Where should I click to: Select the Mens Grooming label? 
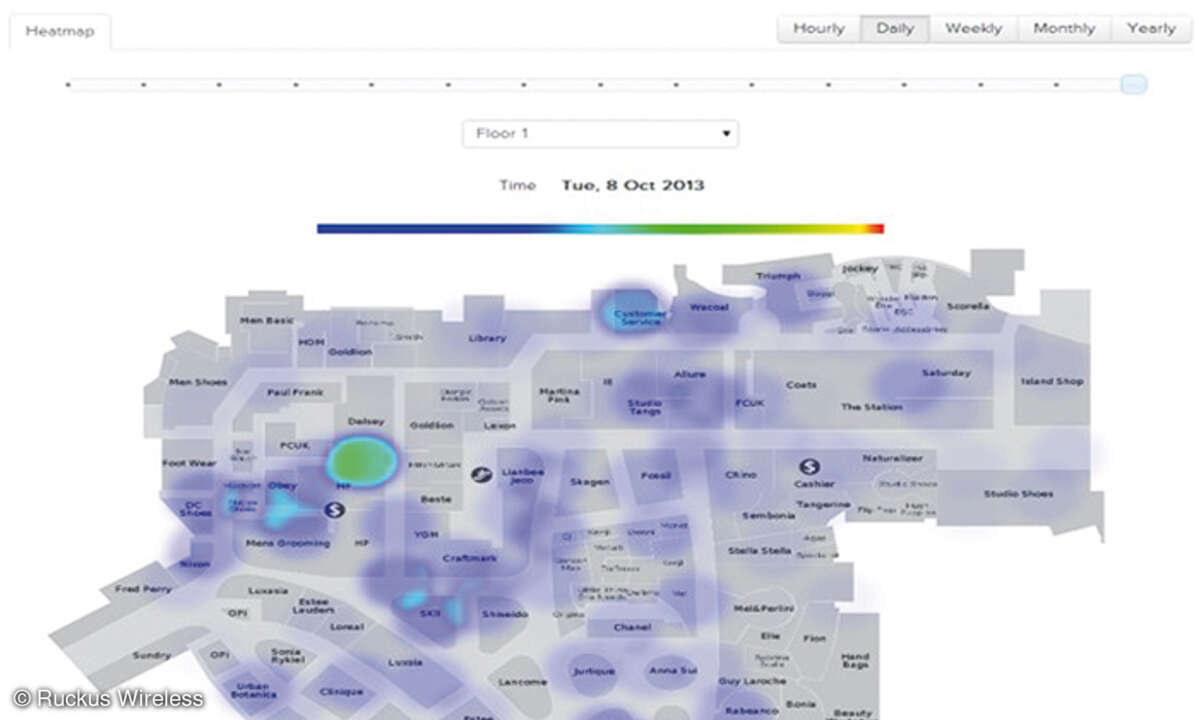[288, 543]
